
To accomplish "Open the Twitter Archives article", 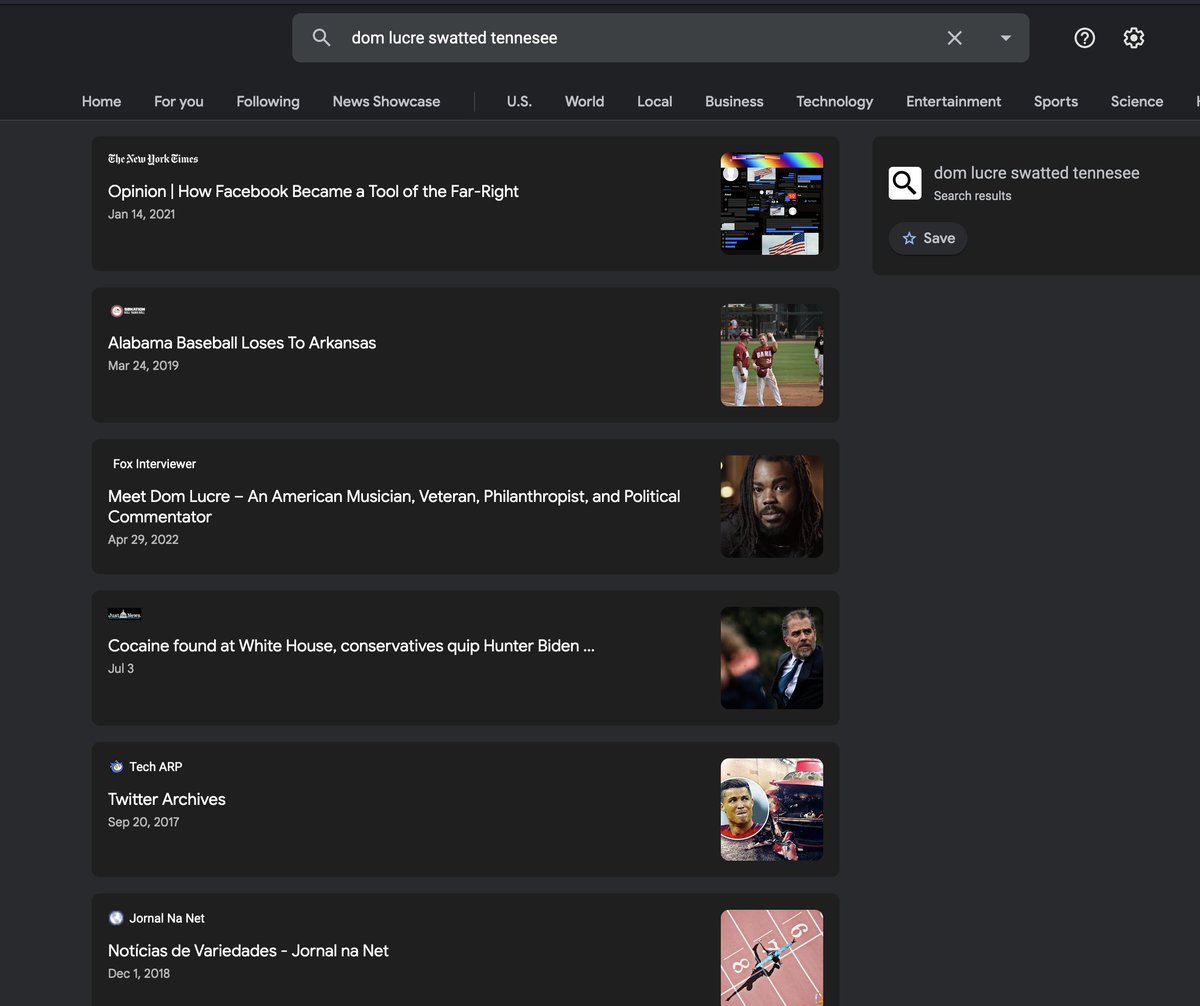I will click(167, 799).
